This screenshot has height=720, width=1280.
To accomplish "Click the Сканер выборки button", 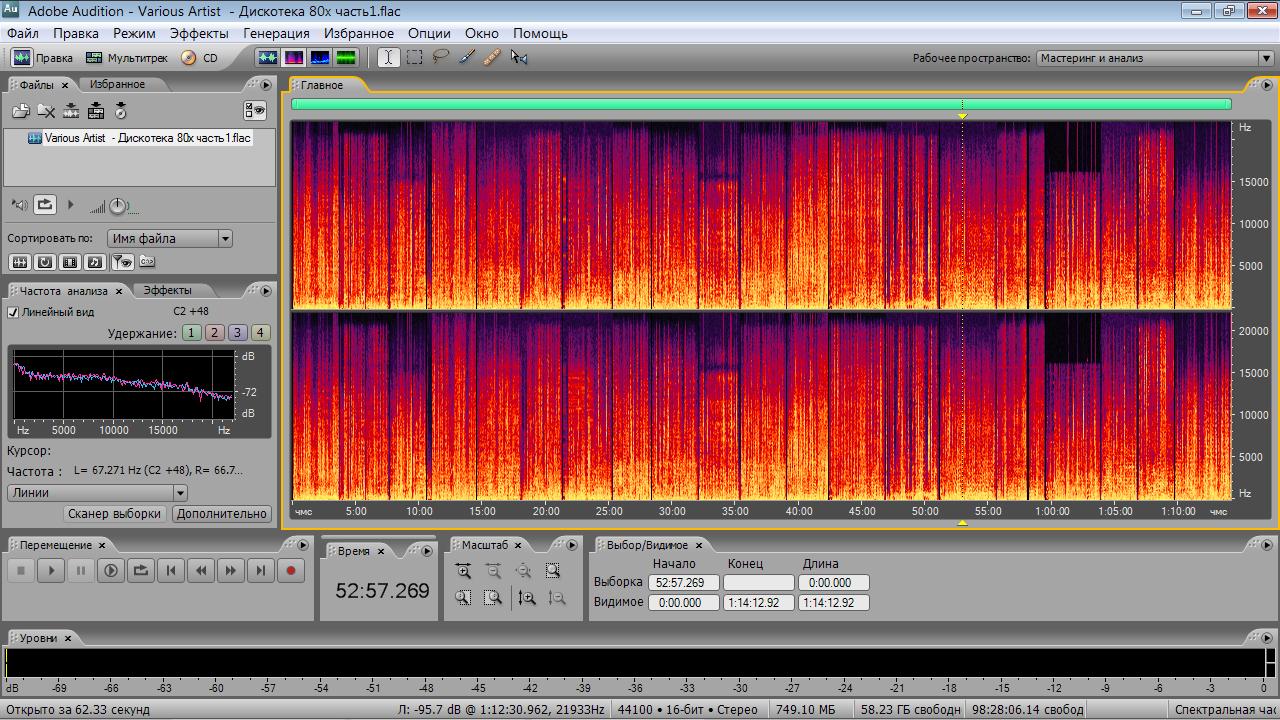I will click(x=114, y=514).
